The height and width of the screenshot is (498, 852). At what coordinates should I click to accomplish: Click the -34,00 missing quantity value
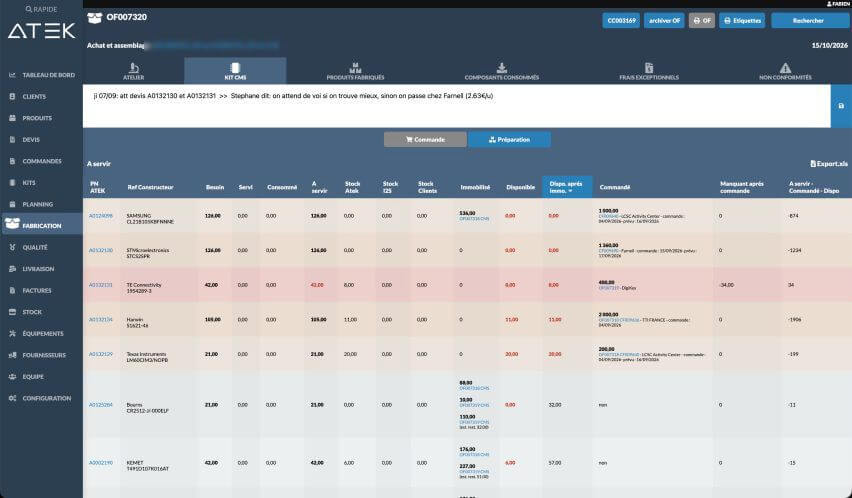pyautogui.click(x=726, y=285)
